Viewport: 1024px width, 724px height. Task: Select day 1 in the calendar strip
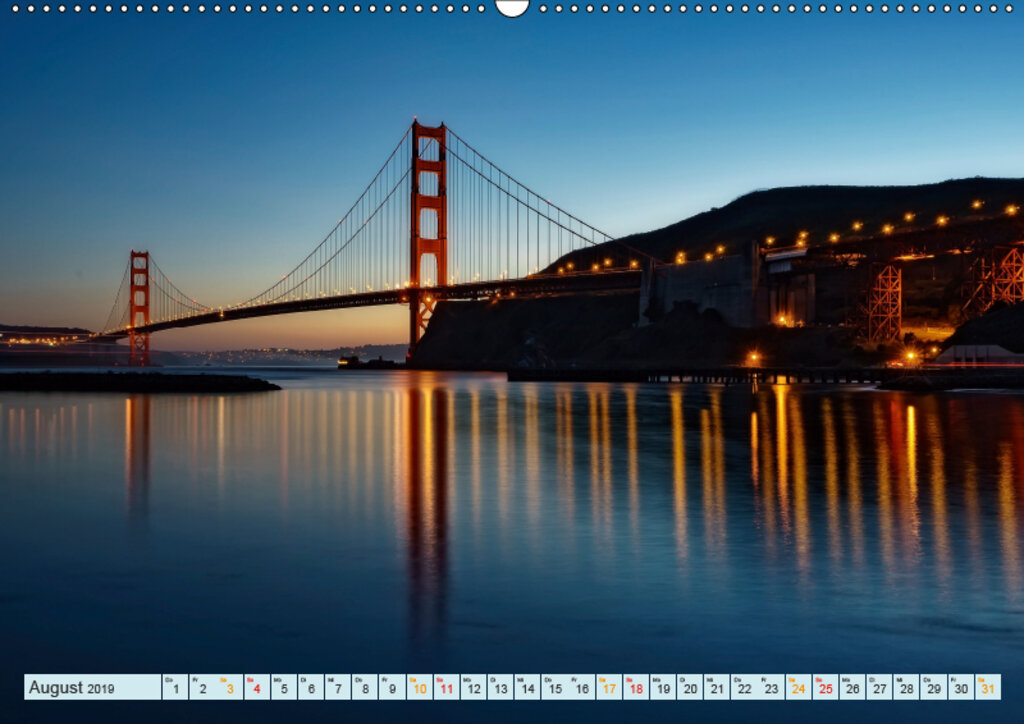175,687
